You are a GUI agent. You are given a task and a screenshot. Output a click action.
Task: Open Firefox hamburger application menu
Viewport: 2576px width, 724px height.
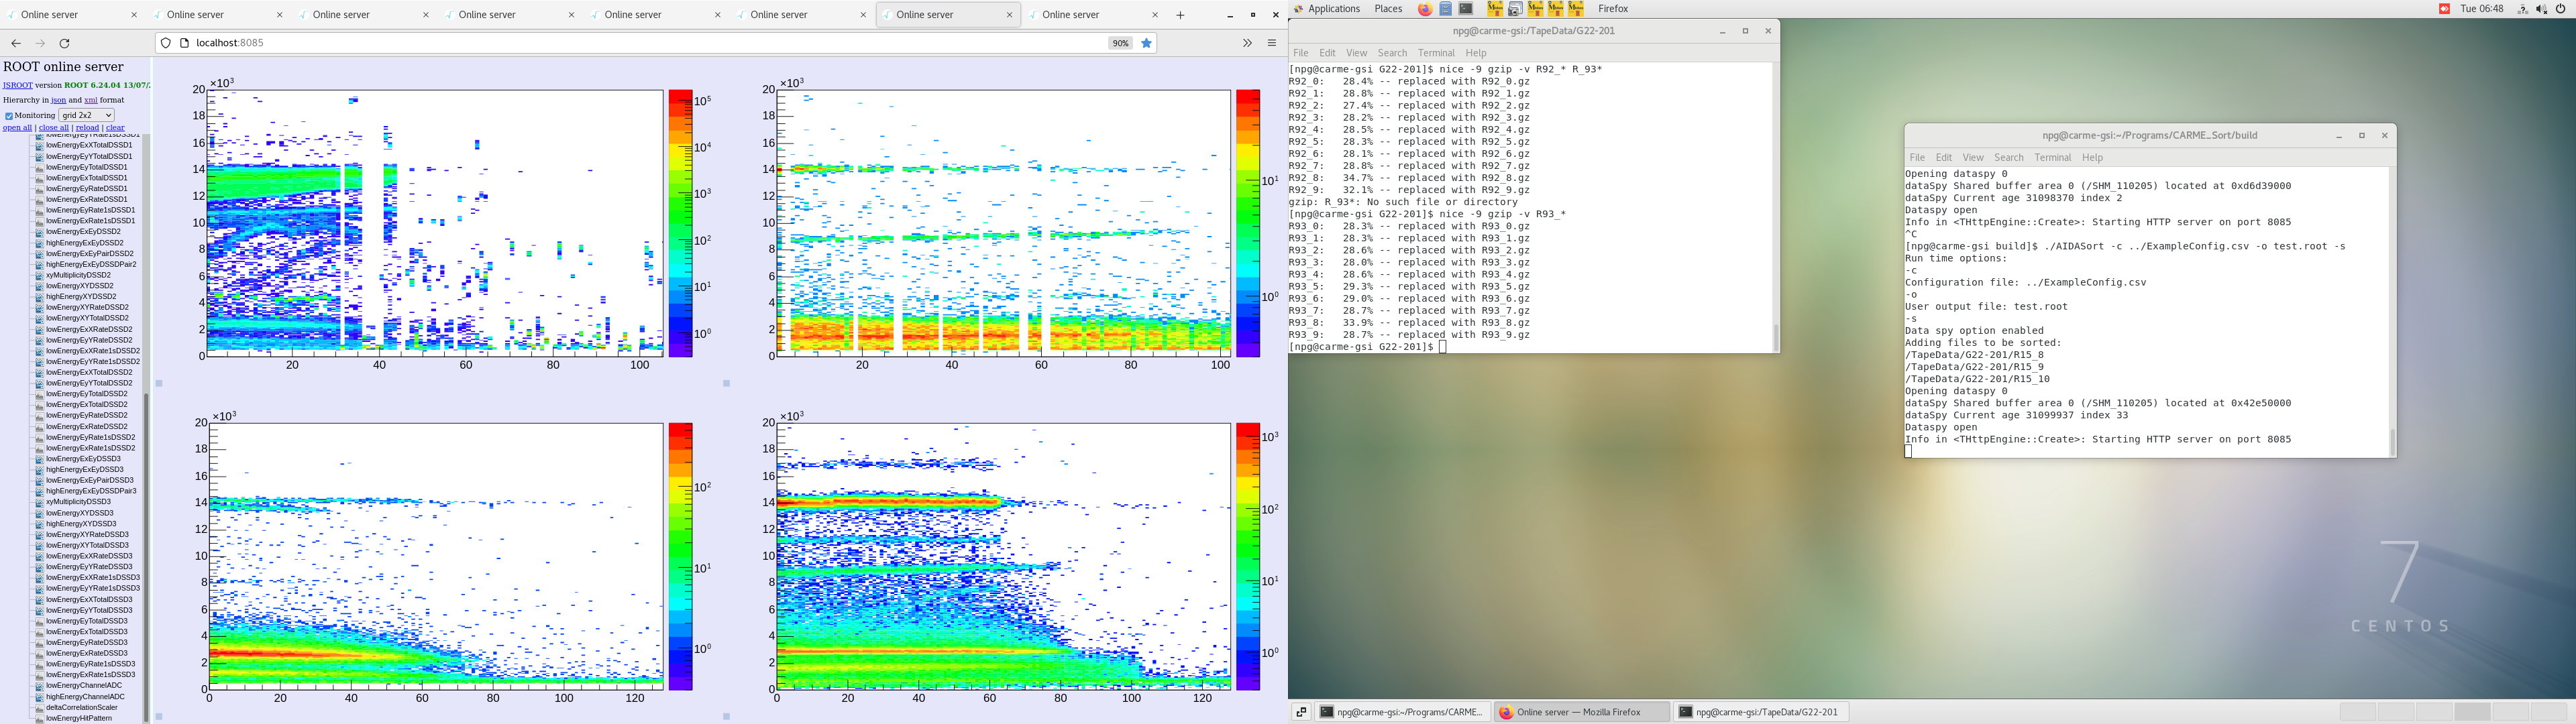click(x=1272, y=43)
